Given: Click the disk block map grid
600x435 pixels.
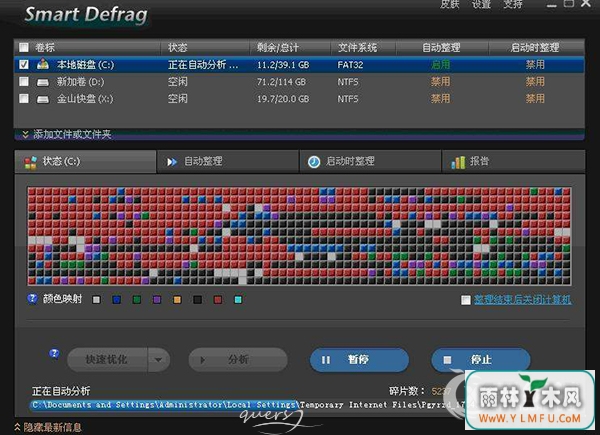Looking at the screenshot, I should coord(299,236).
